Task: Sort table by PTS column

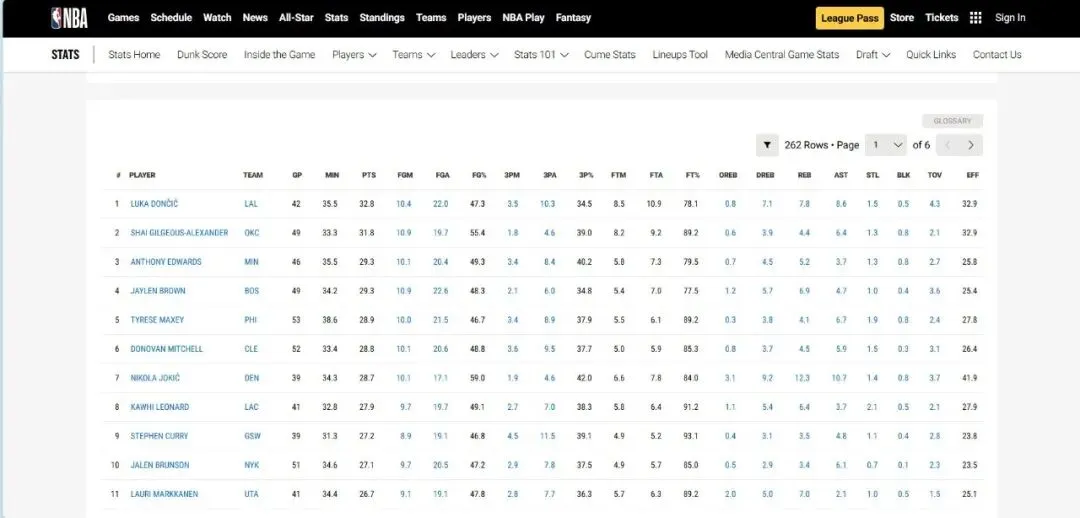Action: coord(369,176)
